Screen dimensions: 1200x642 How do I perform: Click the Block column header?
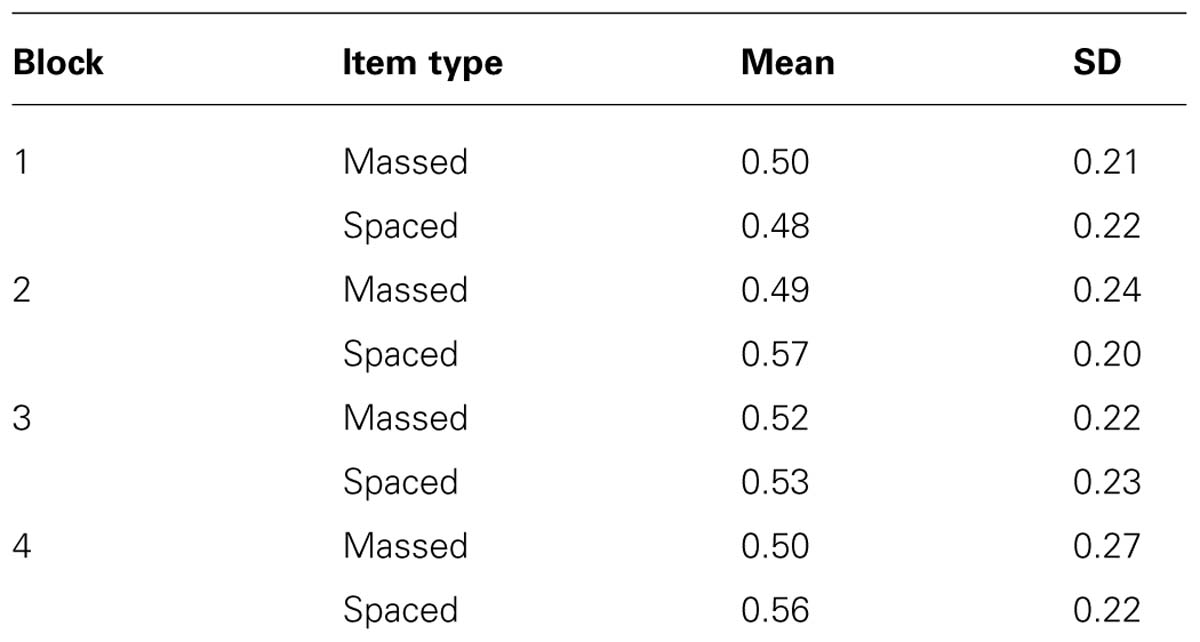[58, 63]
